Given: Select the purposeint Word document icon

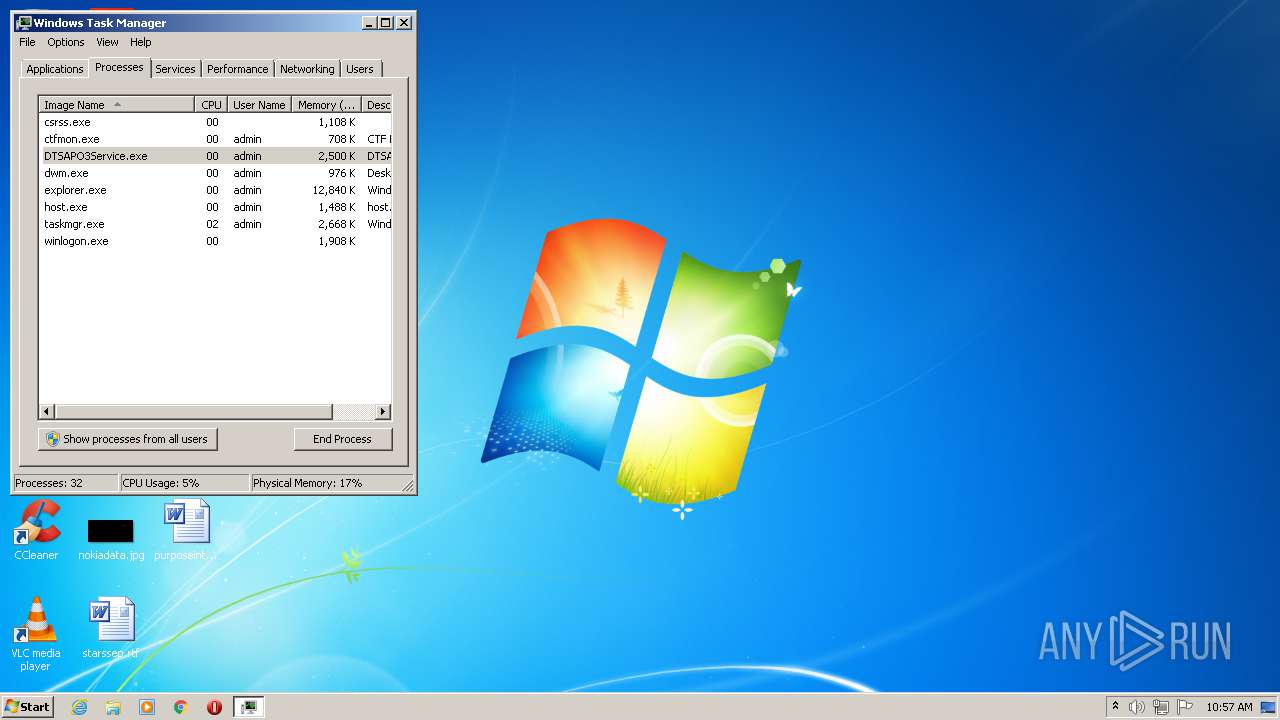Looking at the screenshot, I should pyautogui.click(x=186, y=530).
